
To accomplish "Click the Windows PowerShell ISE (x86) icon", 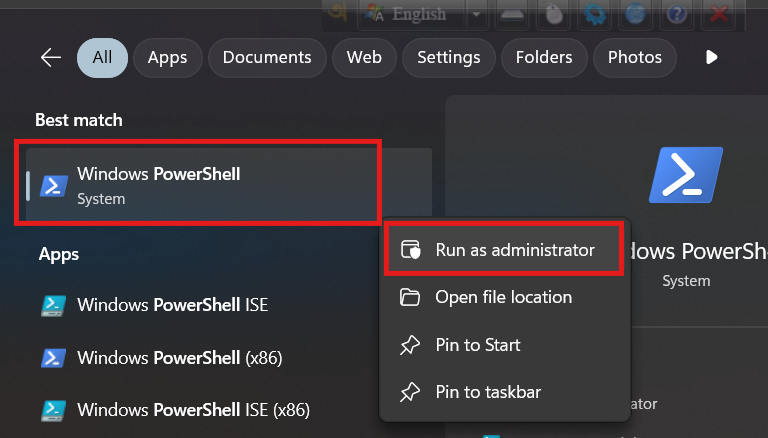I will pos(53,409).
